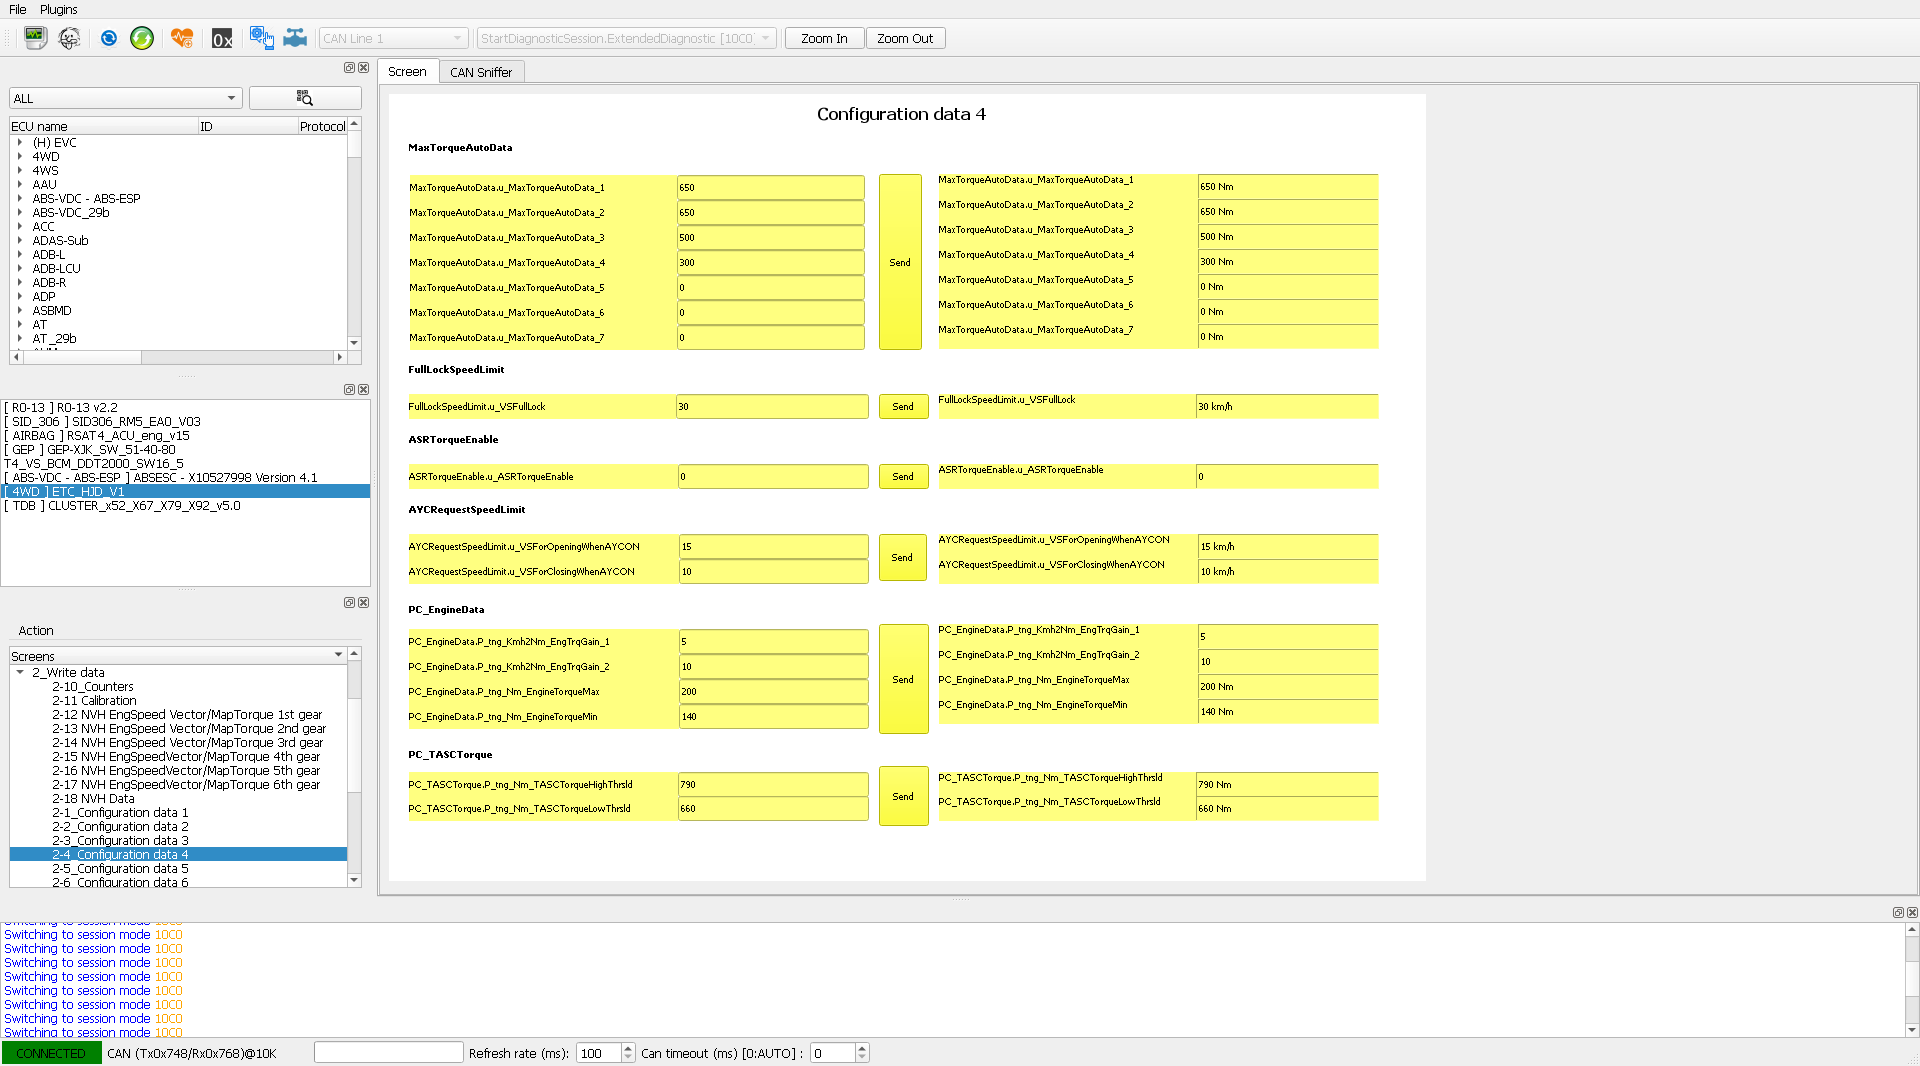
Task: Send the FullLockSpeedLimit value
Action: [903, 407]
